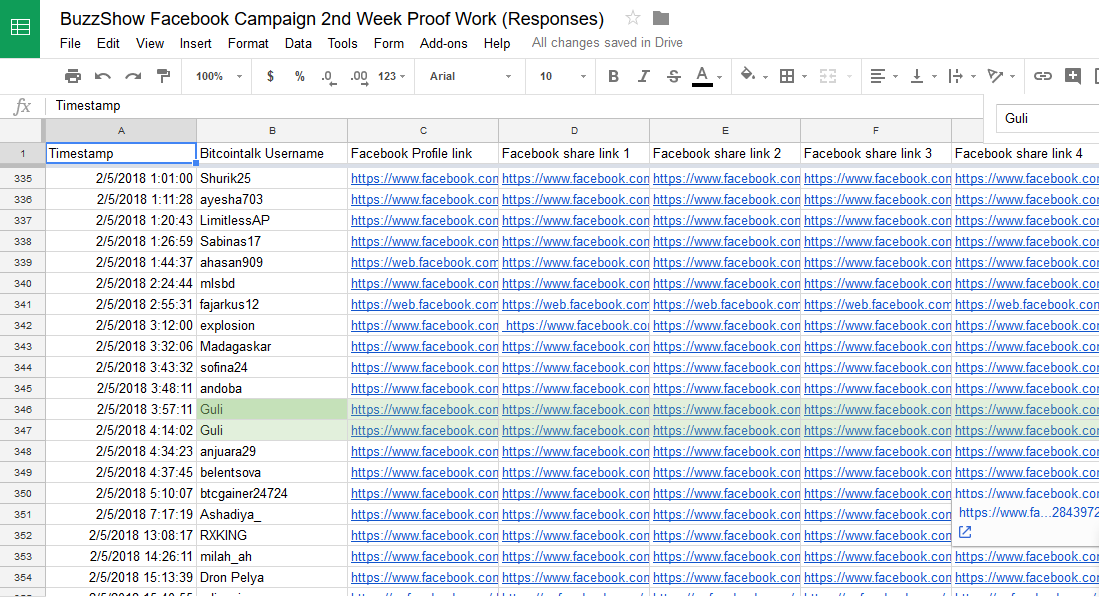Select row 346 header
1099x597 pixels.
coord(22,410)
